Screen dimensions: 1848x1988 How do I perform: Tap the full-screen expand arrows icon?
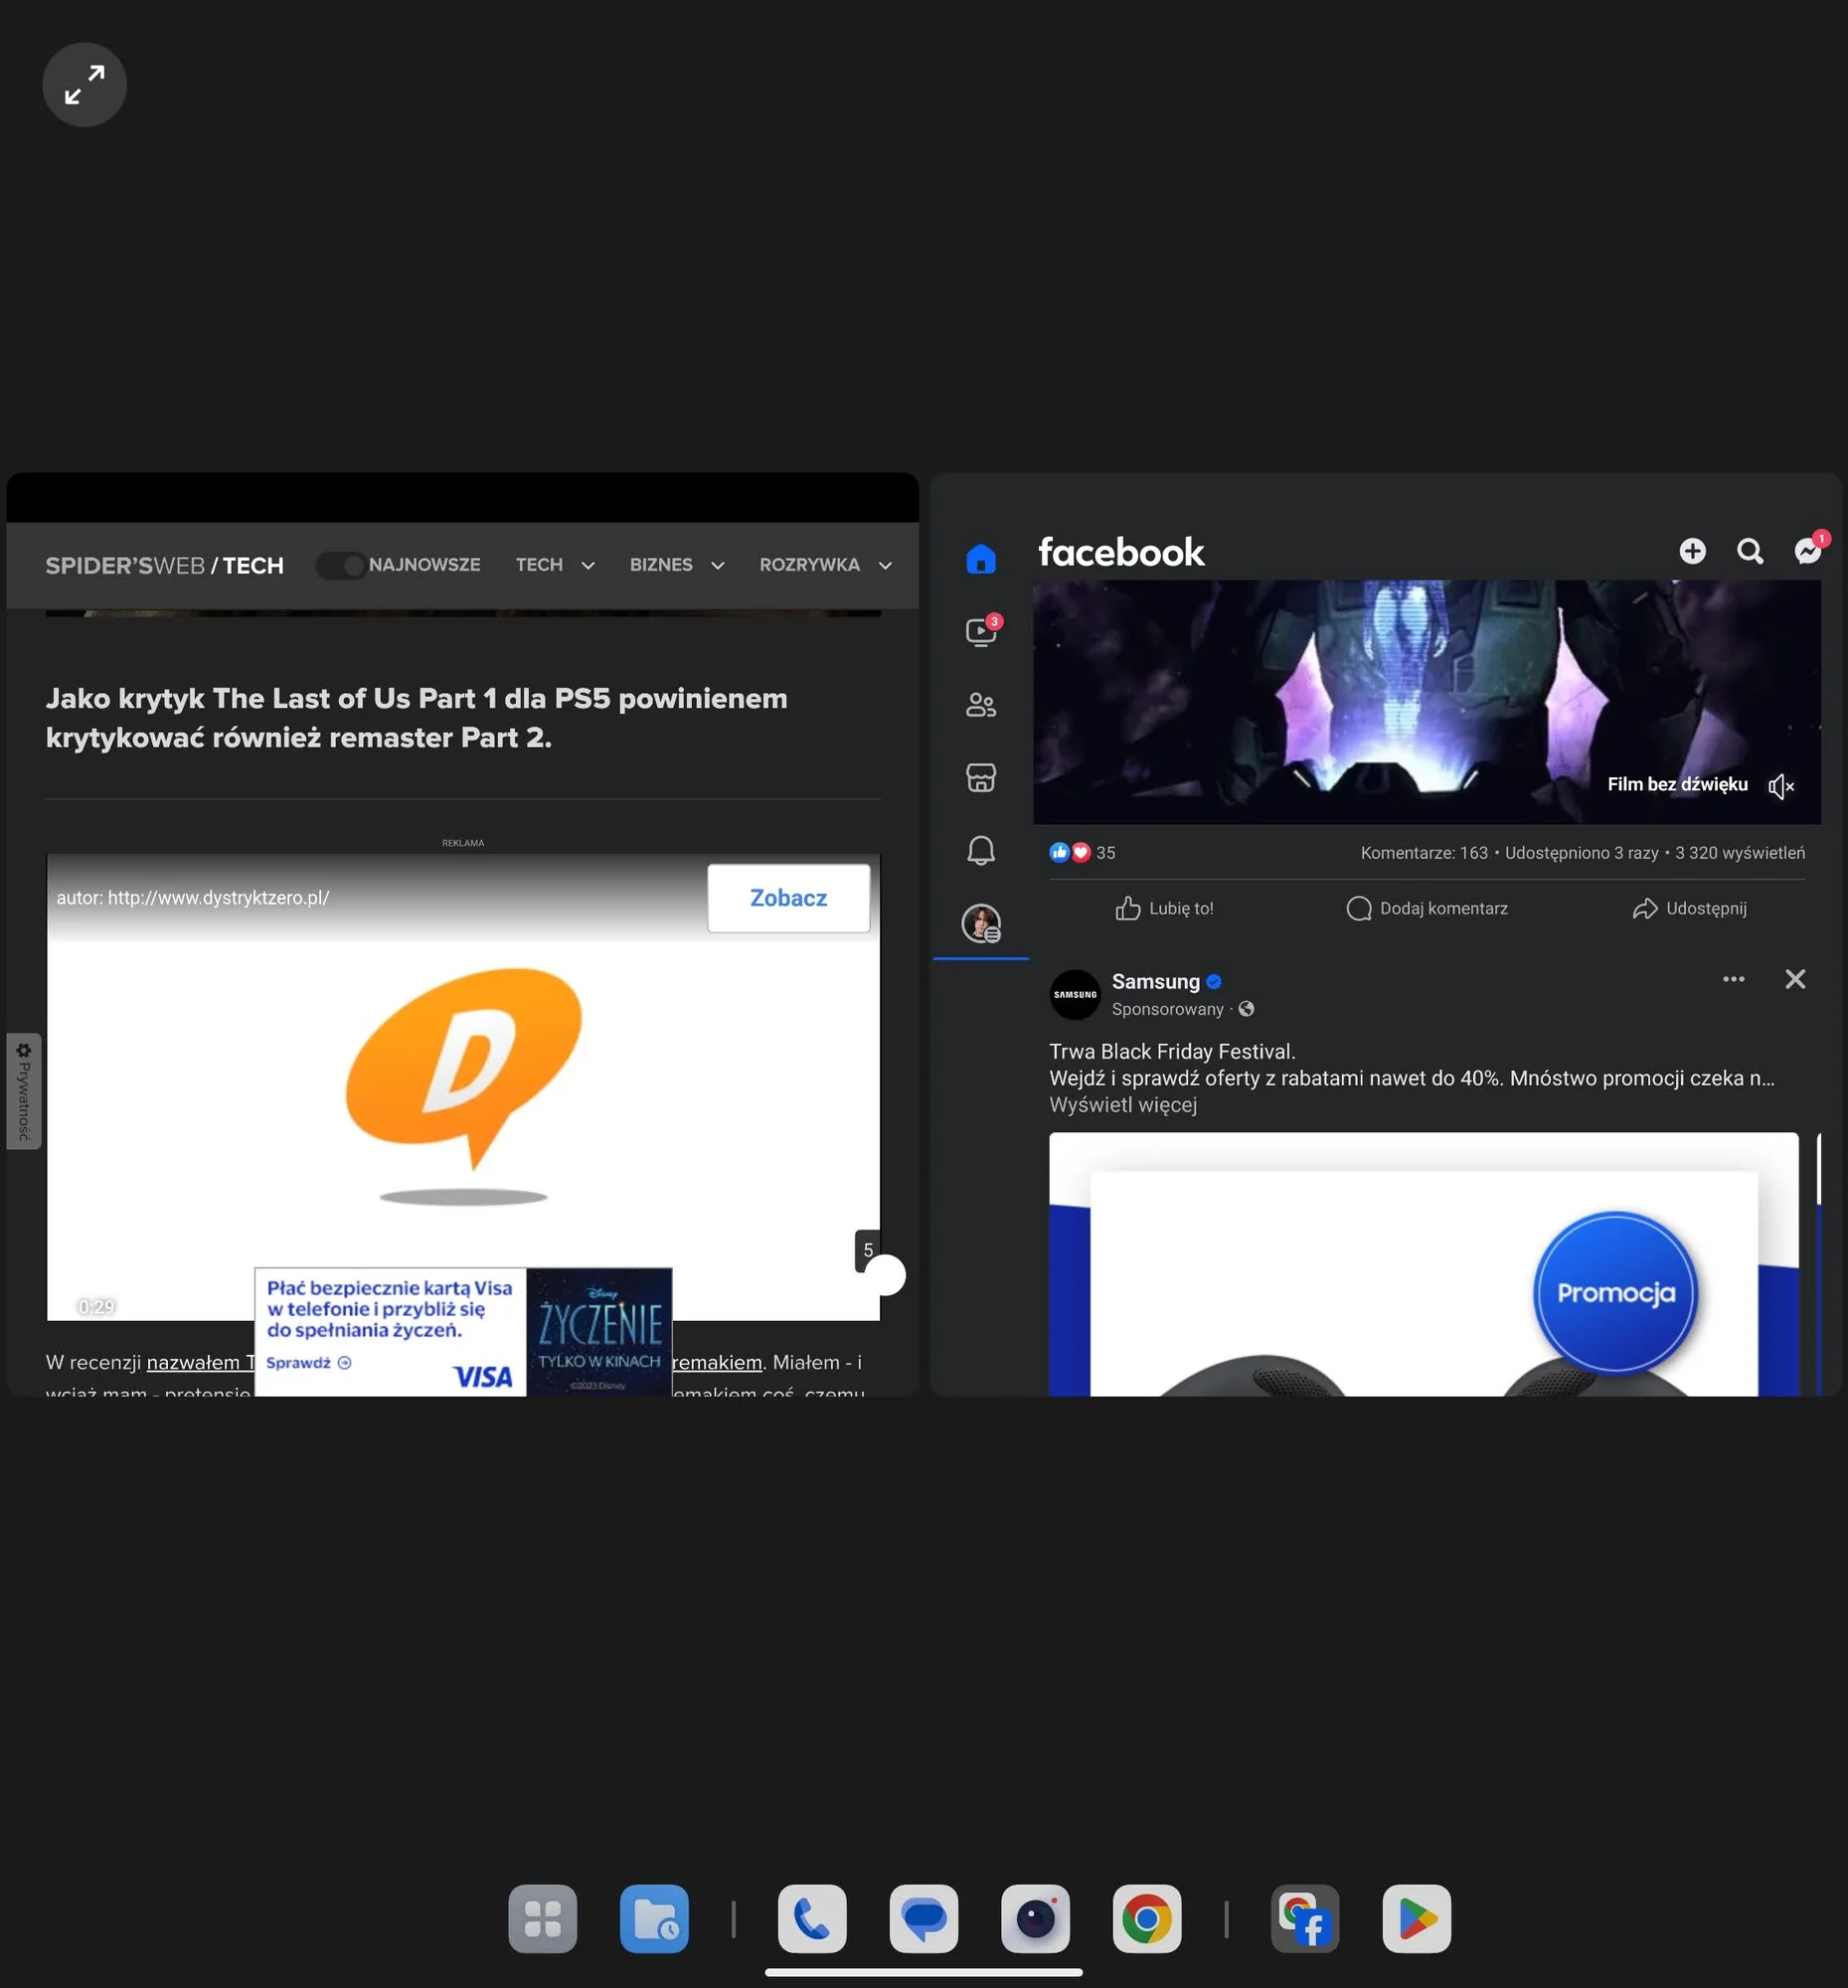pos(84,84)
